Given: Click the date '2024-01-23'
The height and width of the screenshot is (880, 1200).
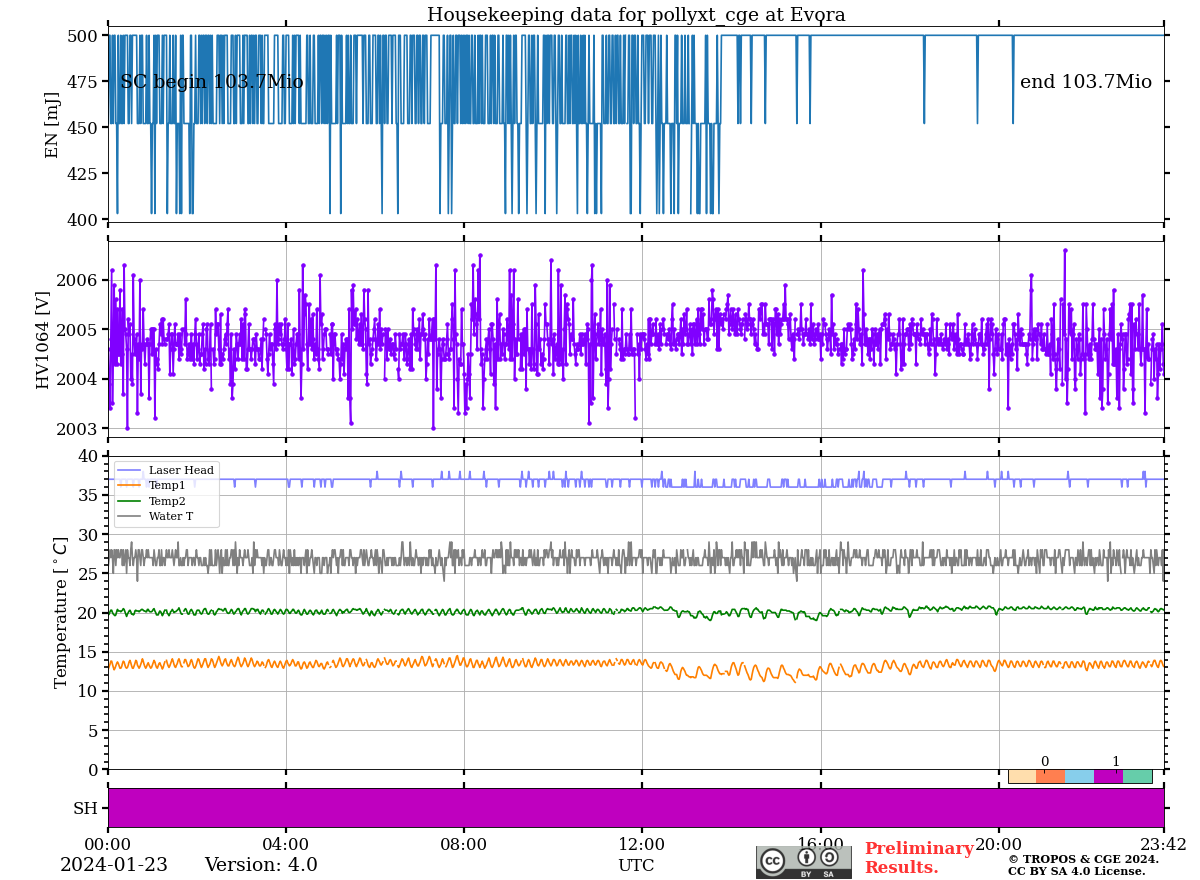Looking at the screenshot, I should (114, 865).
